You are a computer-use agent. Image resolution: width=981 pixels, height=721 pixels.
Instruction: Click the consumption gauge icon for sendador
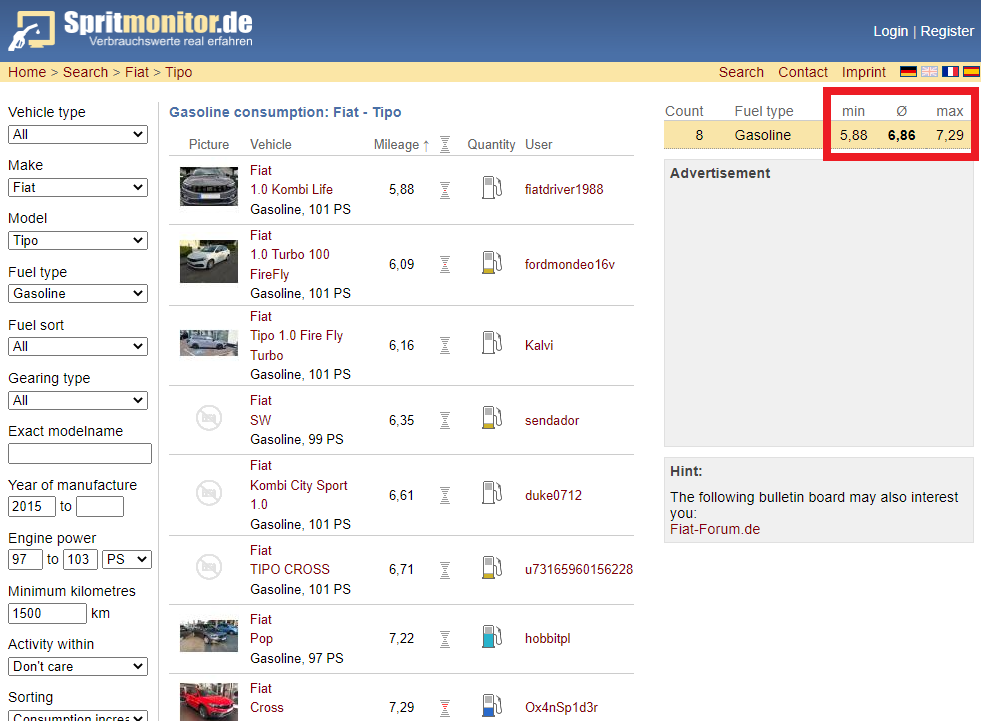pyautogui.click(x=445, y=420)
